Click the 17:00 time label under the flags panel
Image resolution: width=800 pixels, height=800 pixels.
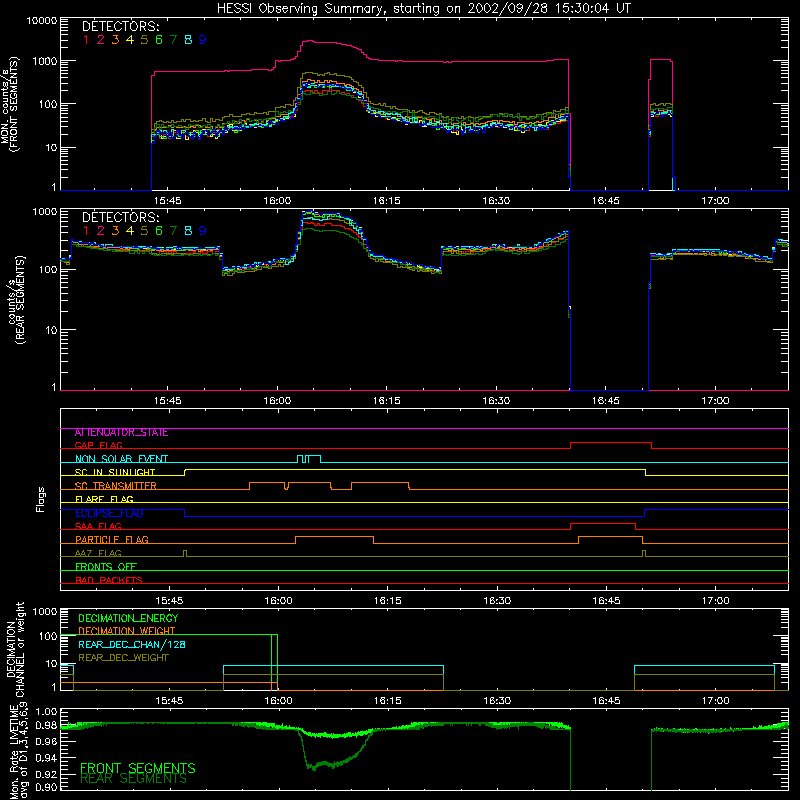coord(715,601)
